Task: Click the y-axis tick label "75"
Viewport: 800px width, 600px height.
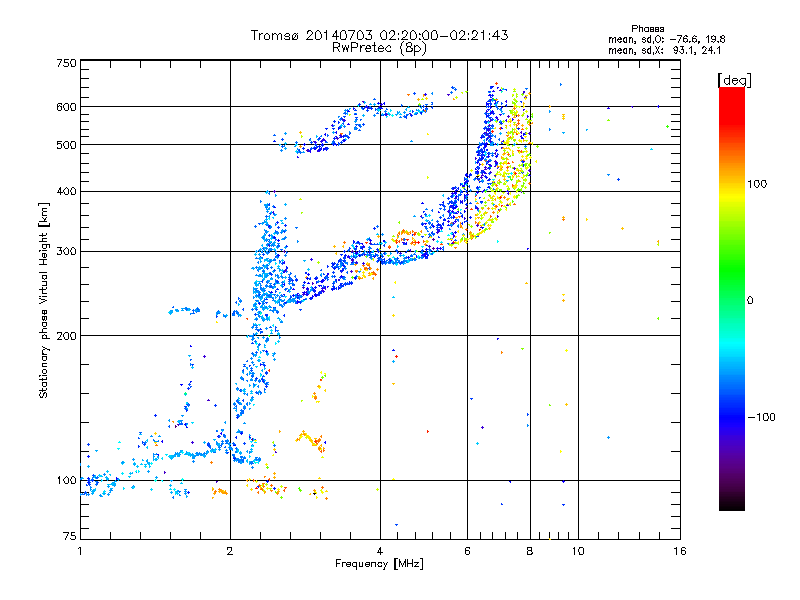Action: pos(70,536)
